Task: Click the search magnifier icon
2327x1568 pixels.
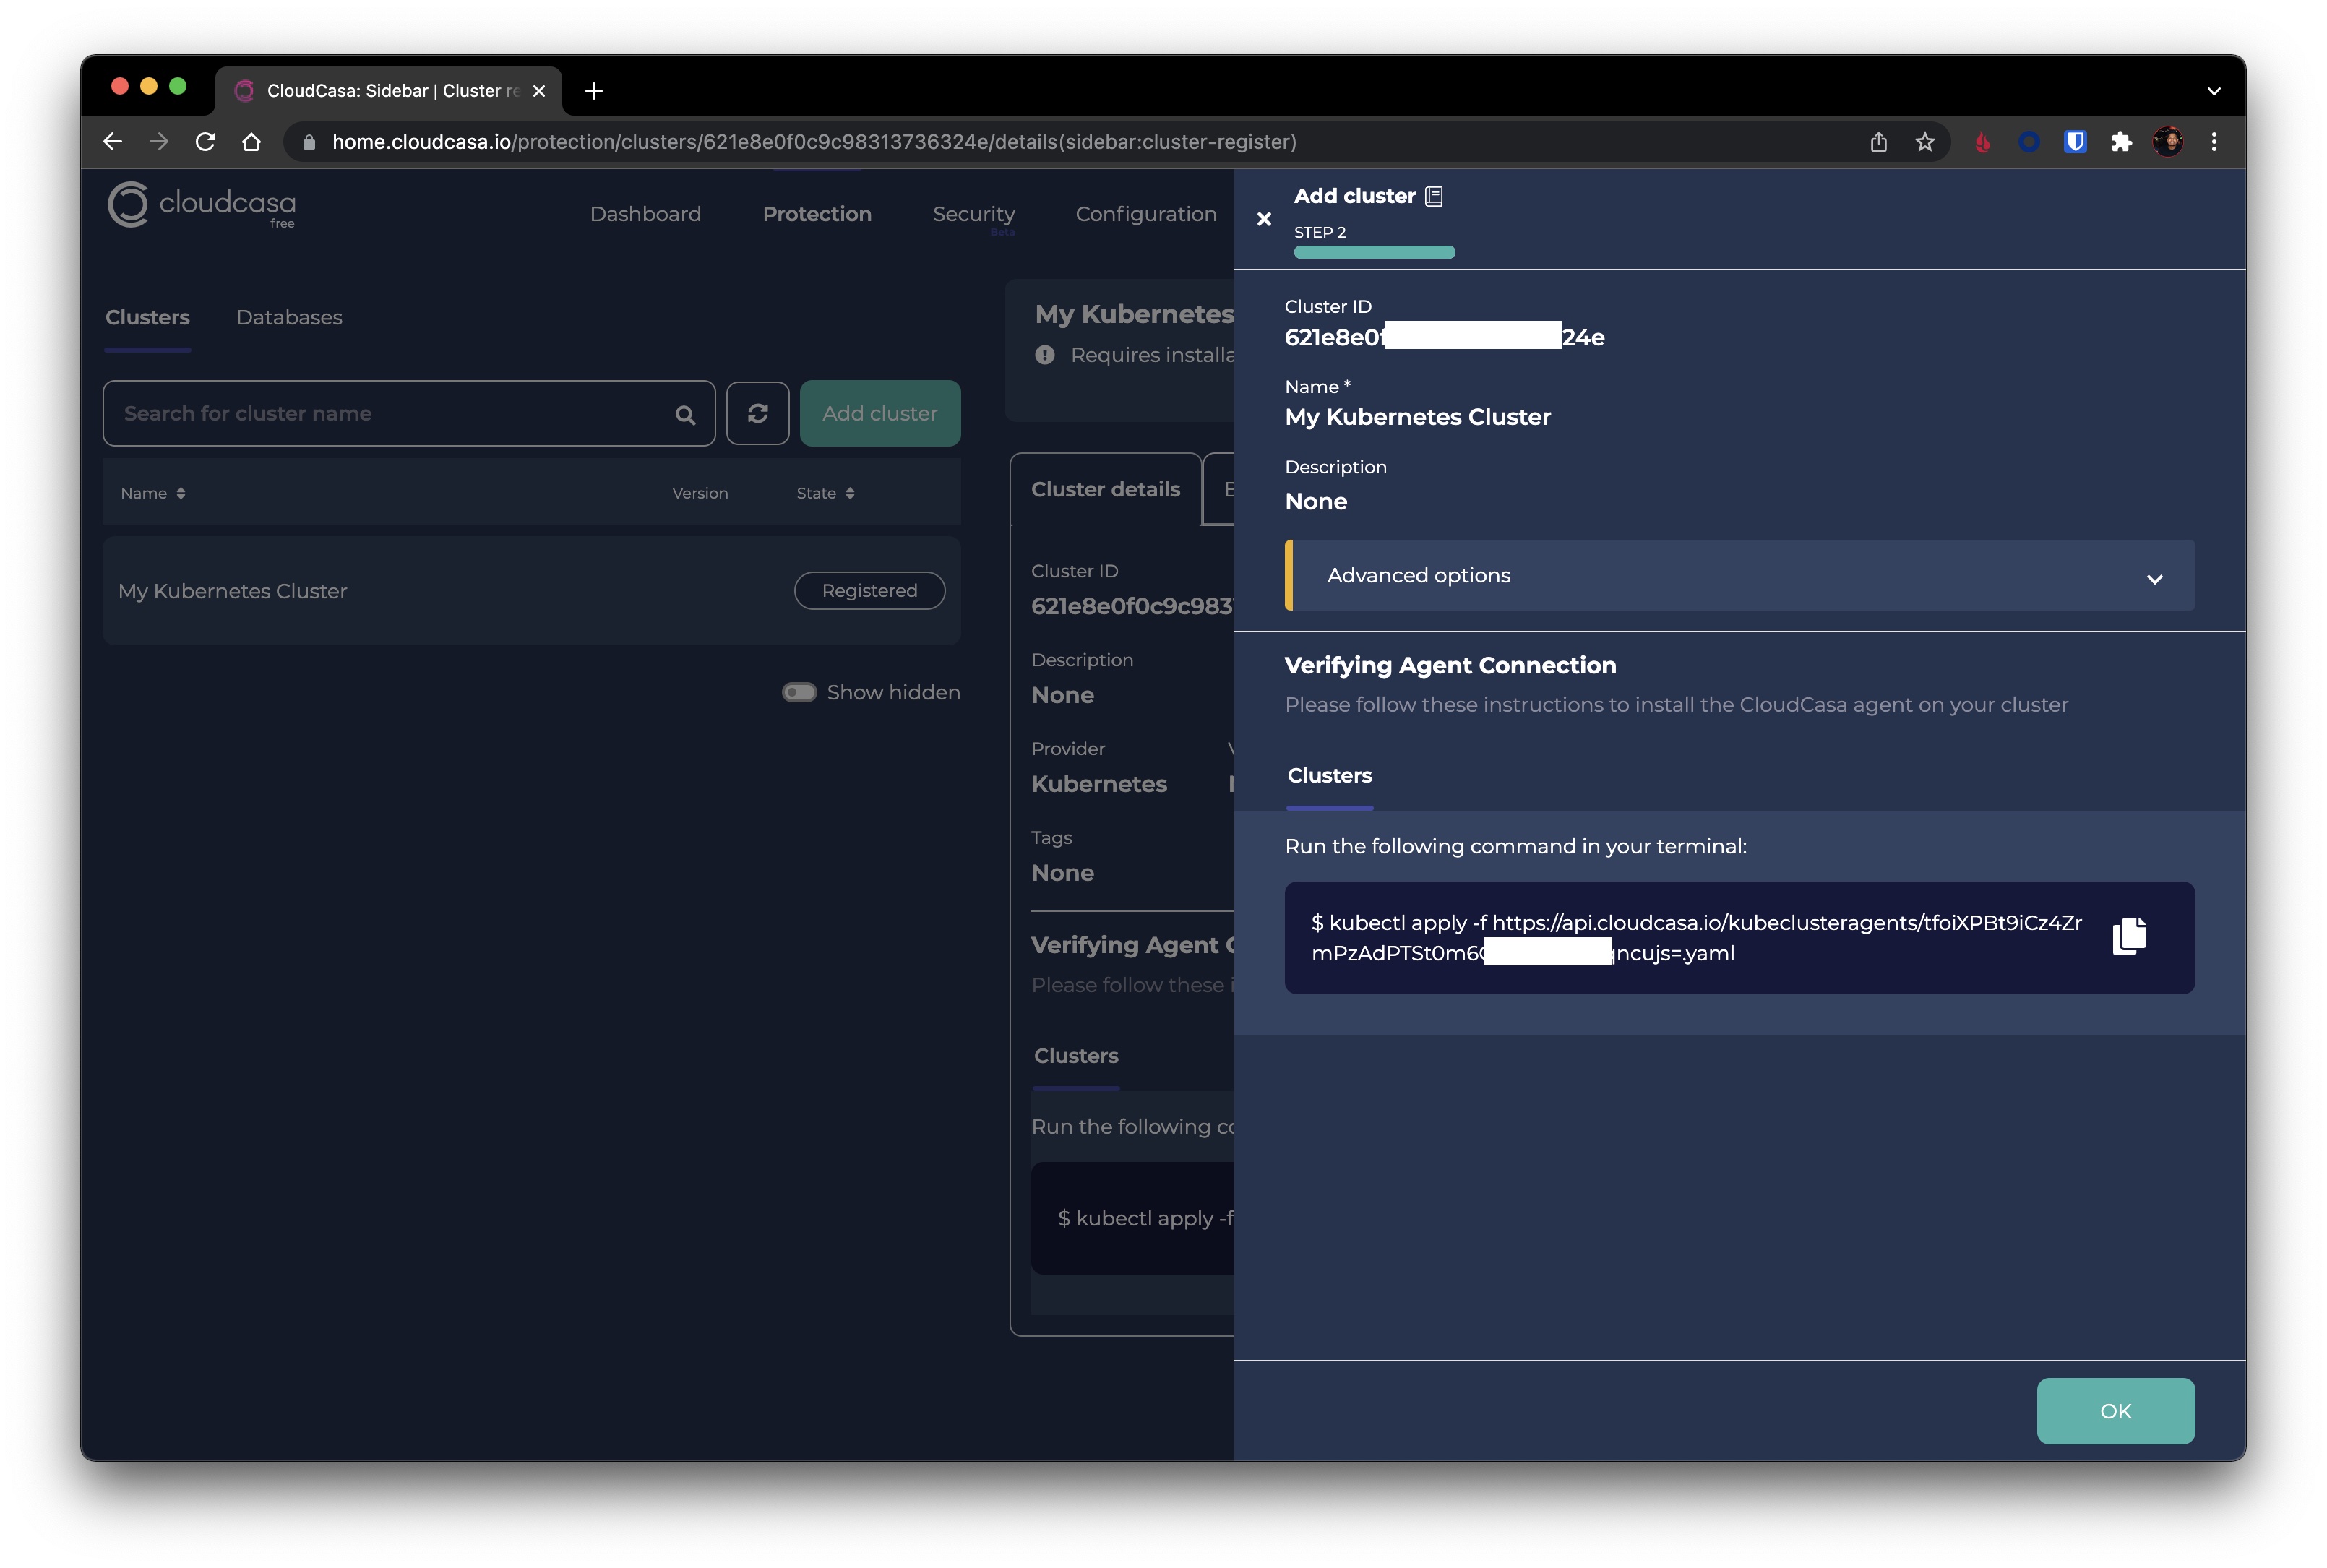Action: [685, 414]
